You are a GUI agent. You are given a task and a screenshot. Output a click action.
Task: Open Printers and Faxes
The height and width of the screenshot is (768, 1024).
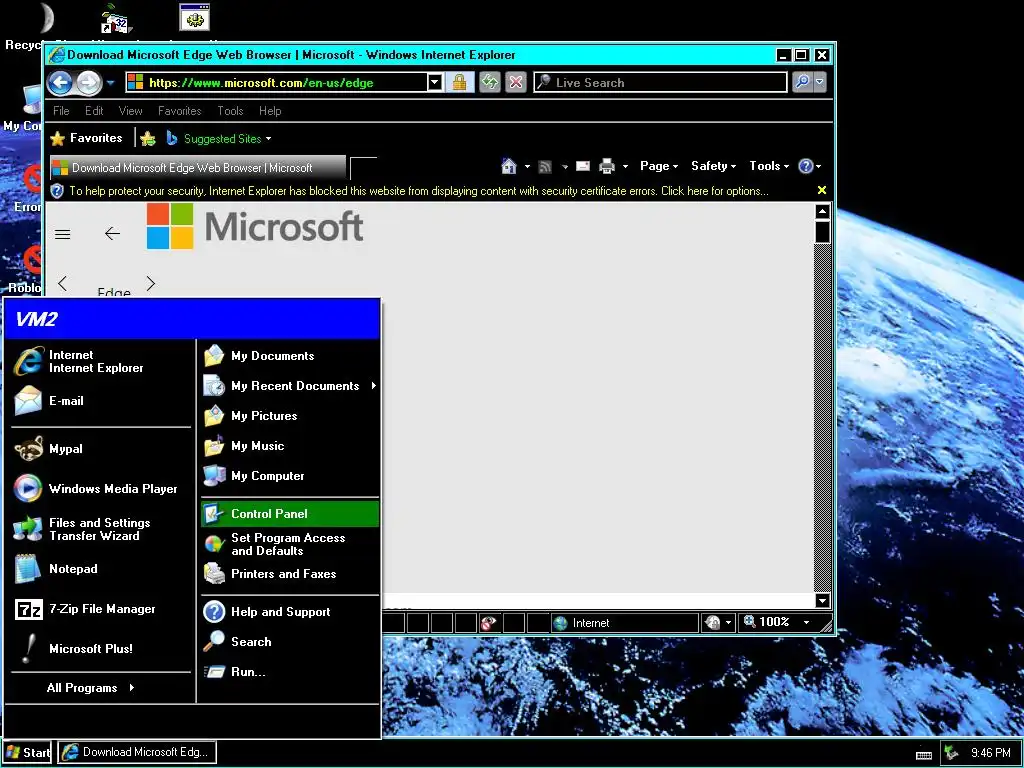(290, 574)
